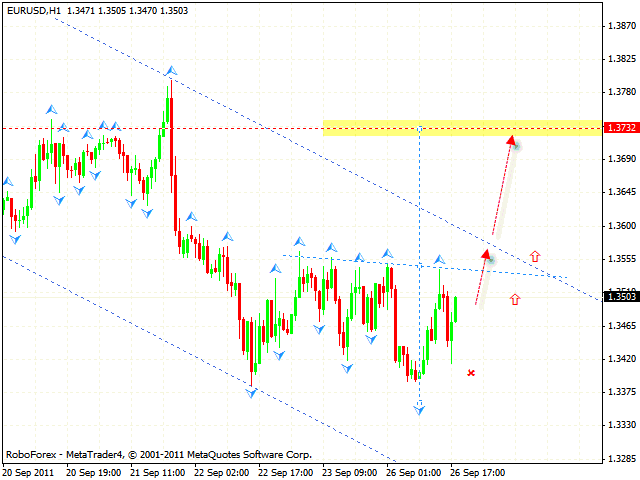This screenshot has height=480, width=640.
Task: Click the 1.3285 price axis label
Action: point(622,459)
